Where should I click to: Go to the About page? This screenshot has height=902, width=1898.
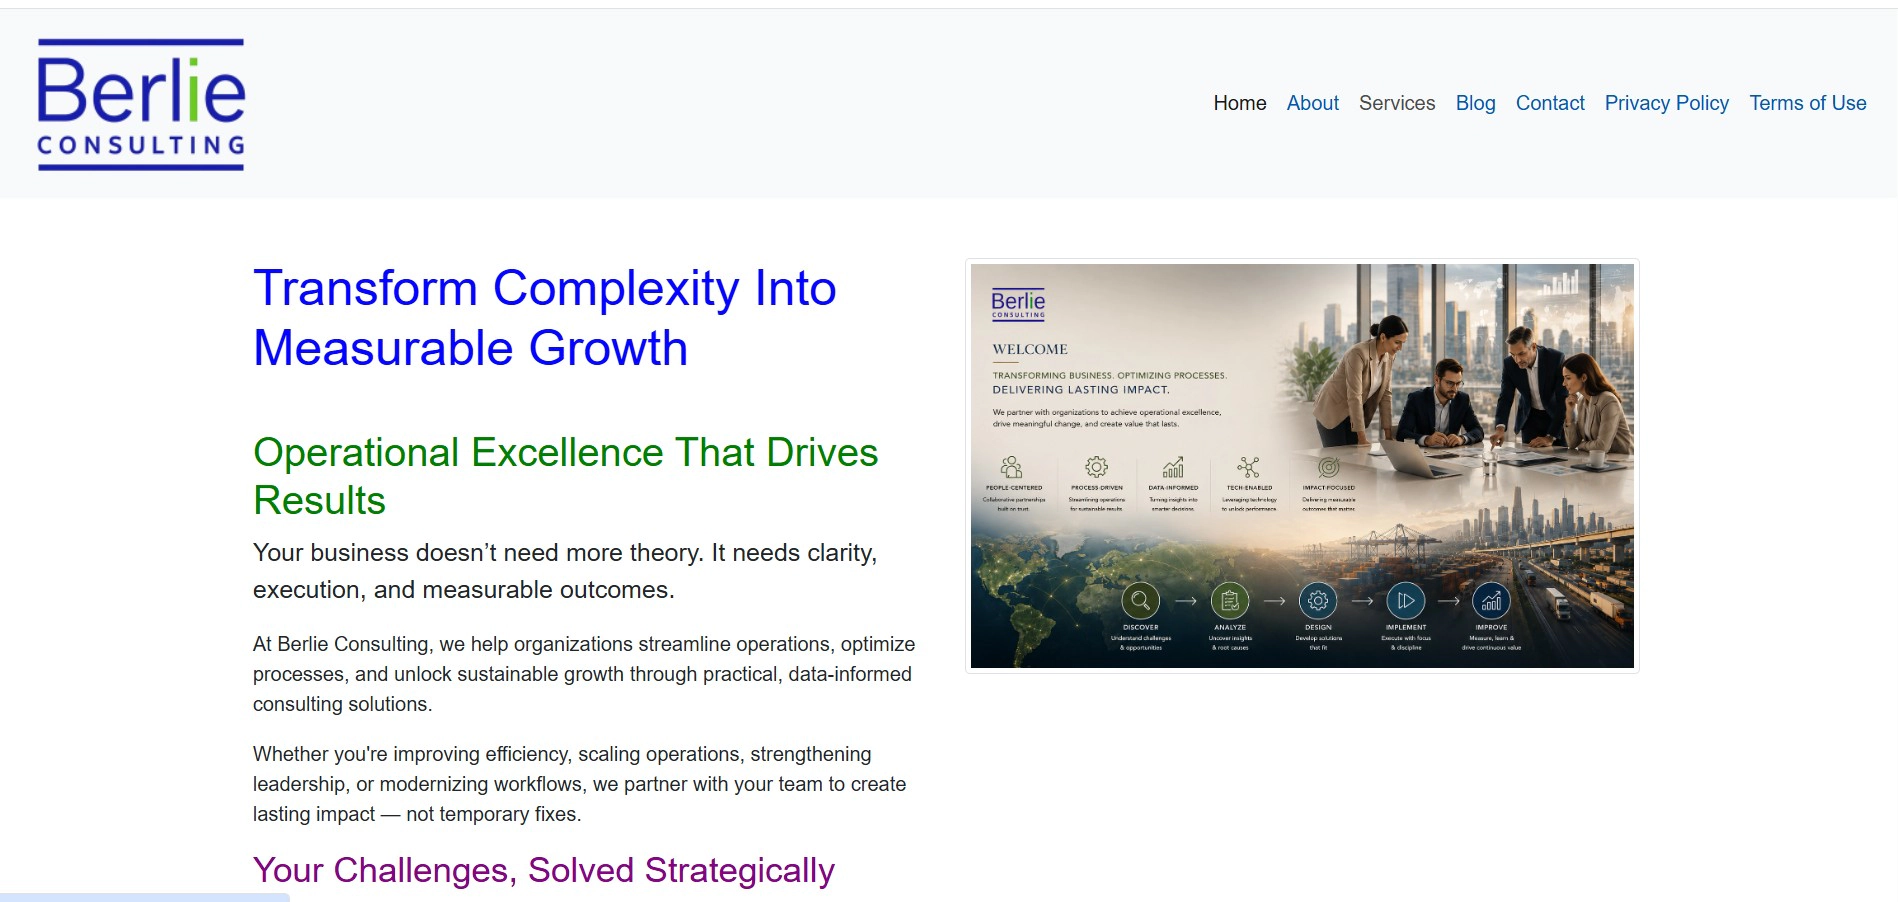(1312, 103)
